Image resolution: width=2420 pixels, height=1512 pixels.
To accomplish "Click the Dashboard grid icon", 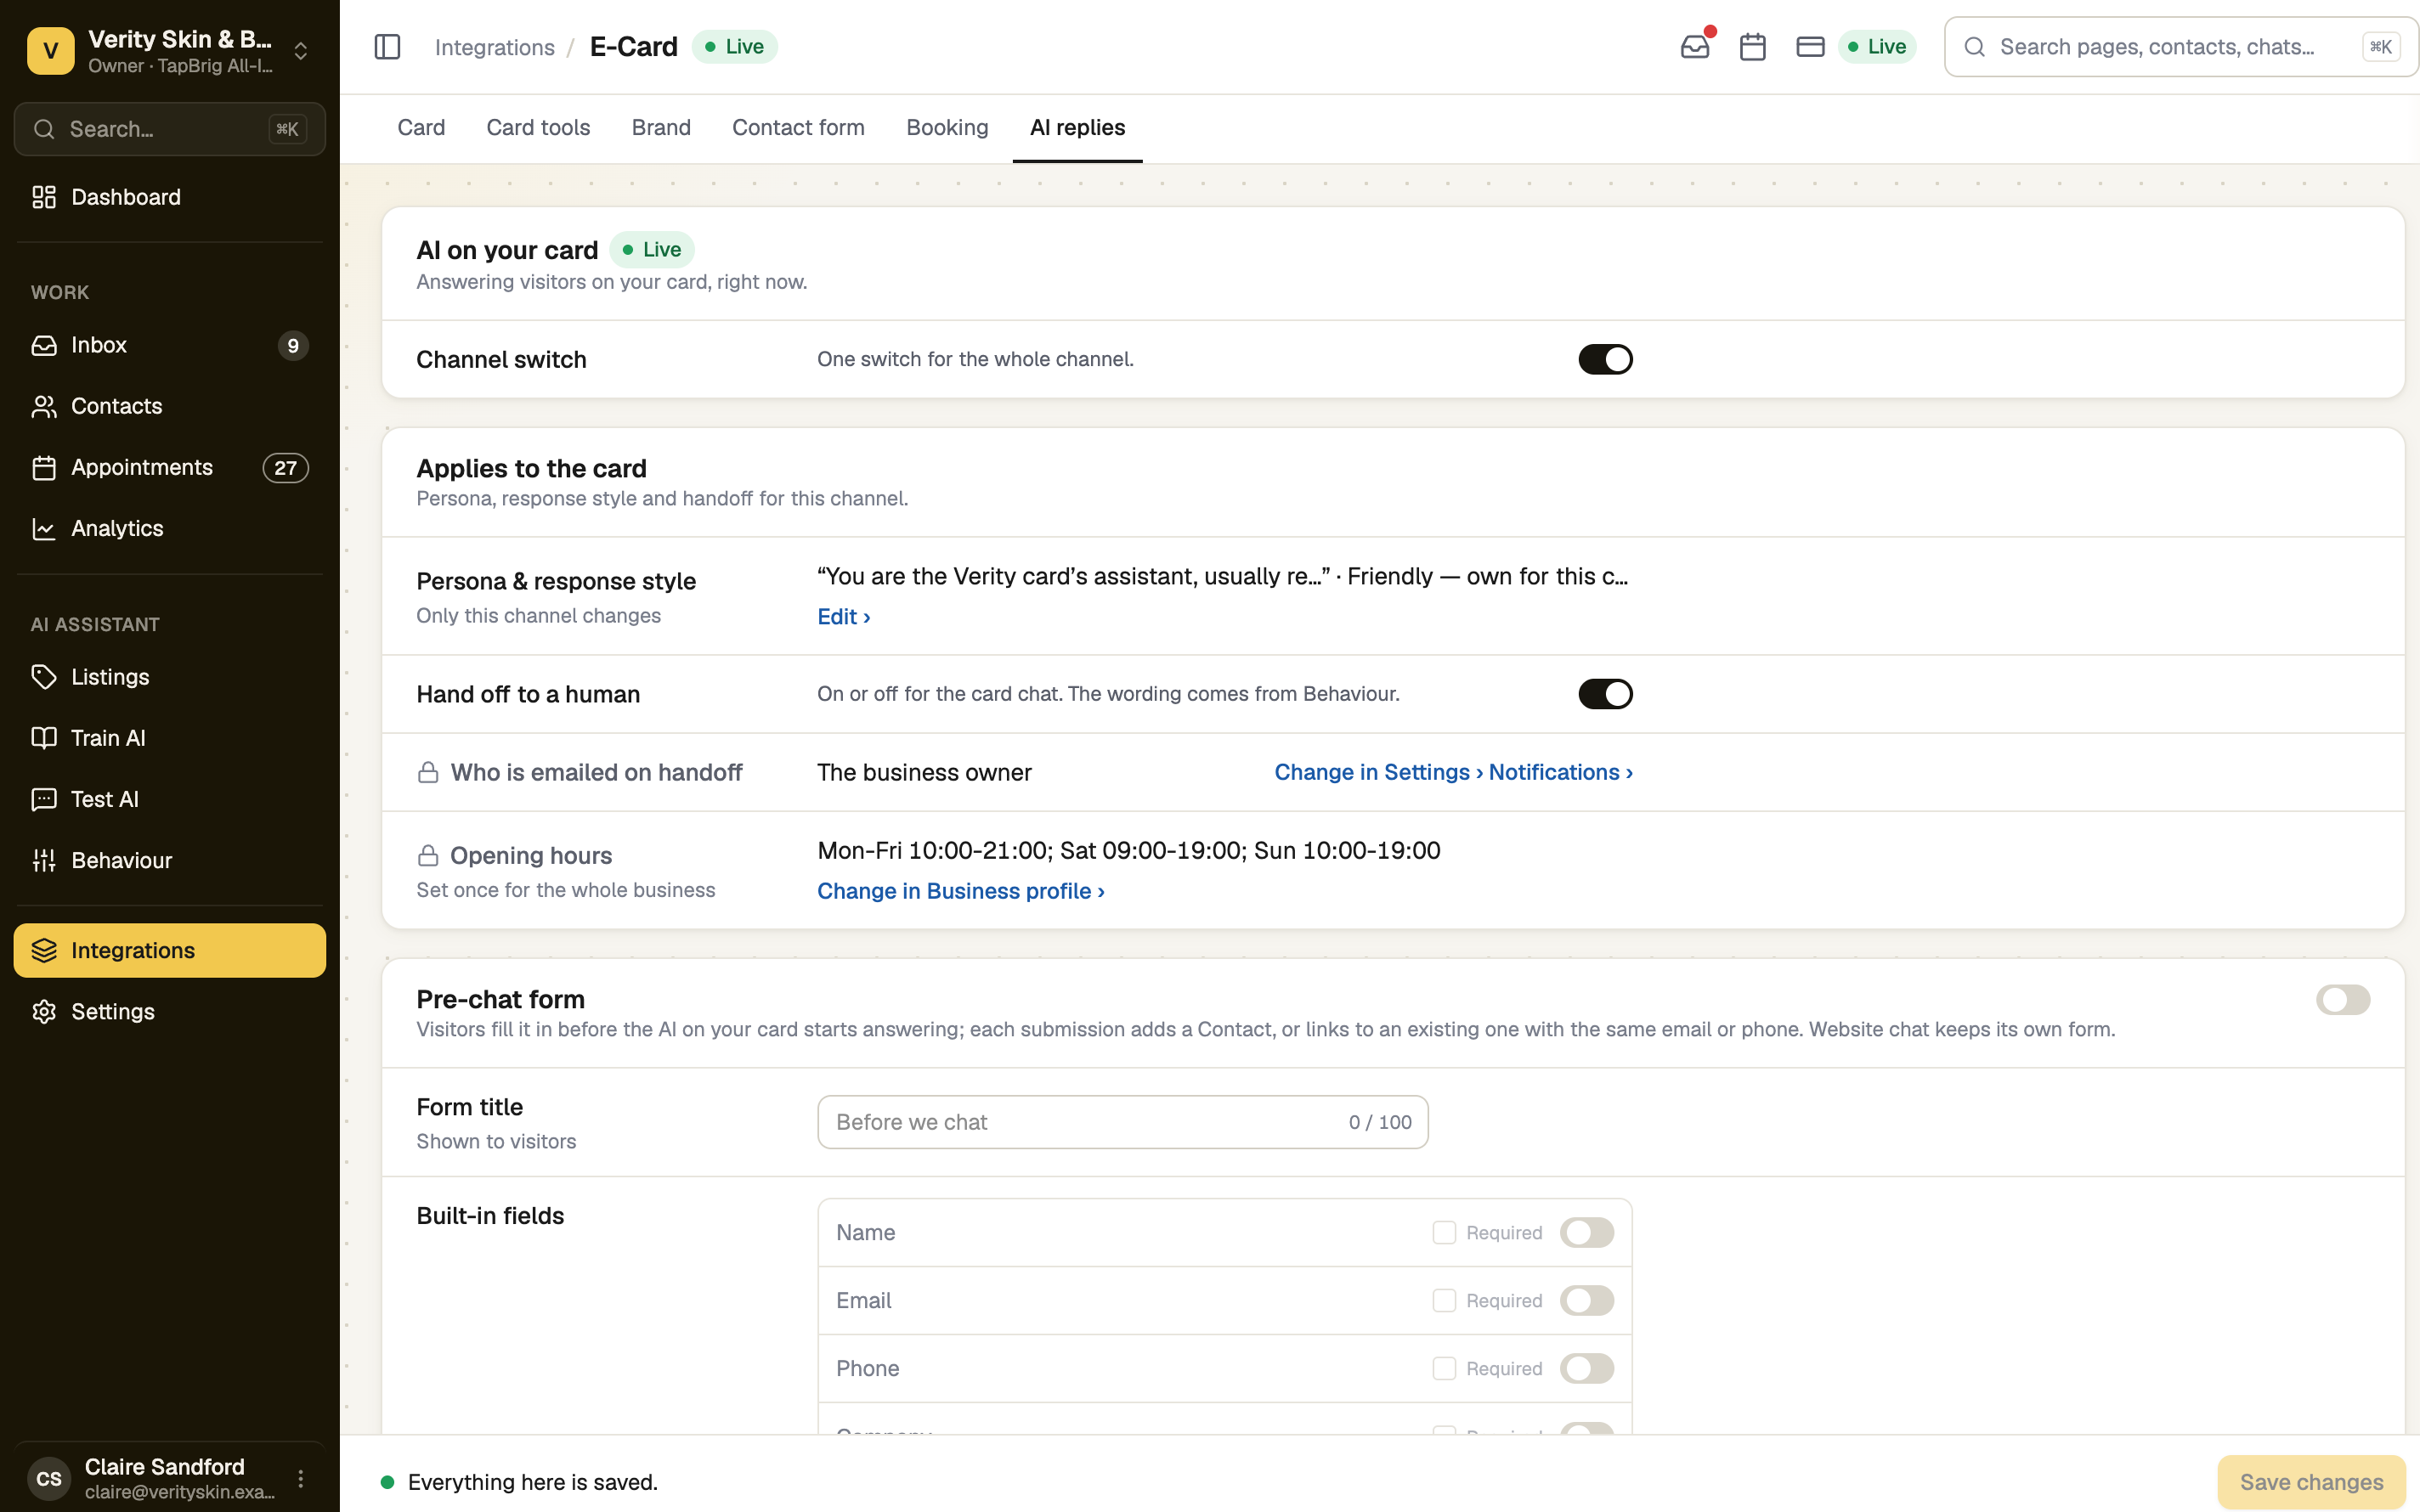I will pyautogui.click(x=44, y=197).
